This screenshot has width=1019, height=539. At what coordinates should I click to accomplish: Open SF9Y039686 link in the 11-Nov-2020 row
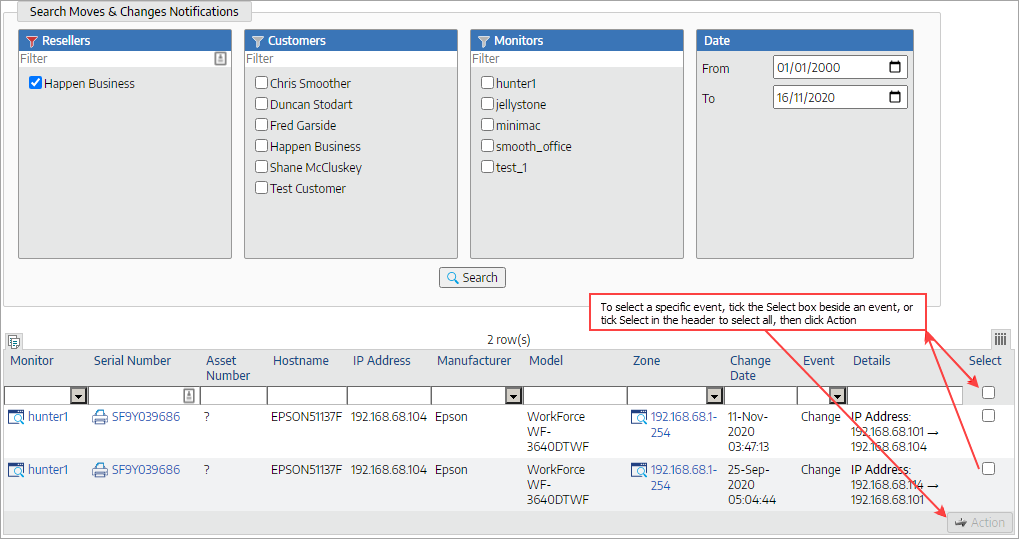coord(146,417)
